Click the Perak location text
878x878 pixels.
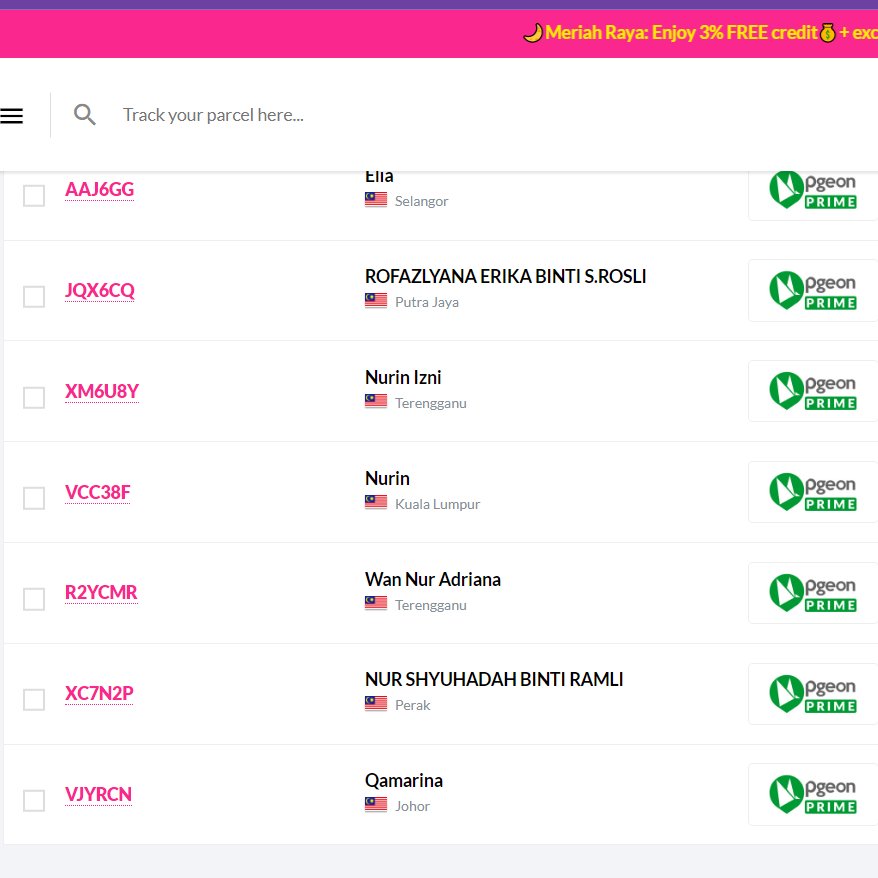point(413,705)
